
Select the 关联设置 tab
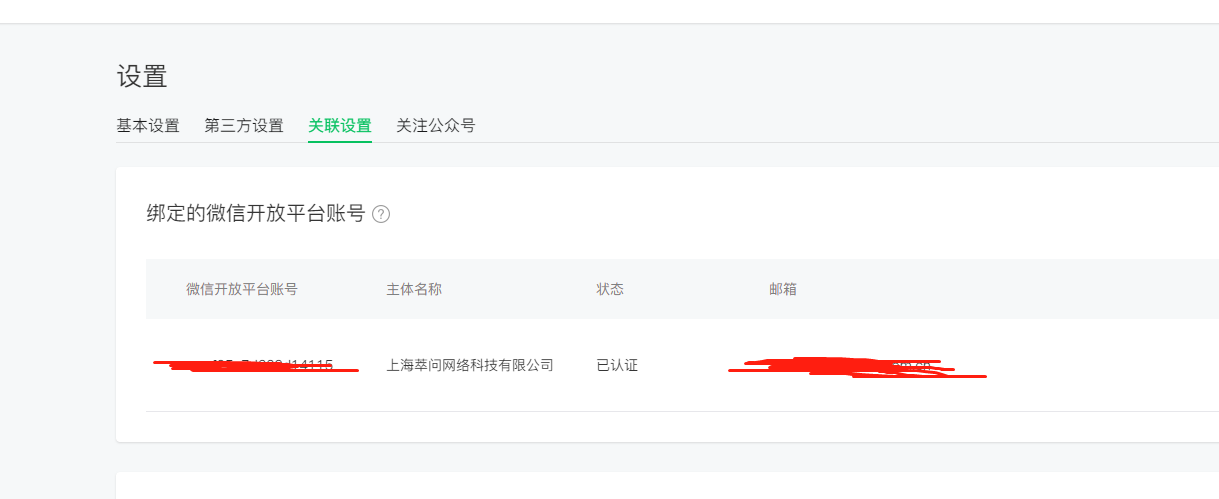(x=340, y=126)
